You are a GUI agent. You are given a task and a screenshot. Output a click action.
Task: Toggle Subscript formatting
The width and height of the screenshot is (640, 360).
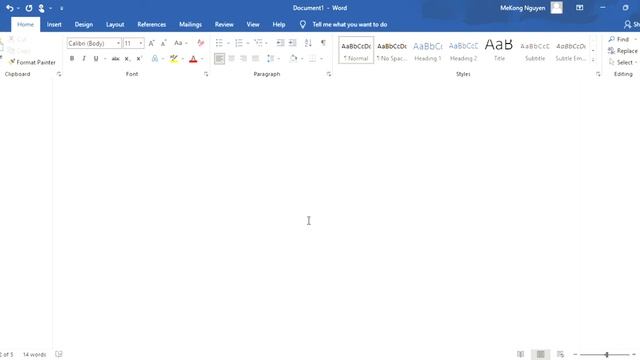[x=127, y=58]
